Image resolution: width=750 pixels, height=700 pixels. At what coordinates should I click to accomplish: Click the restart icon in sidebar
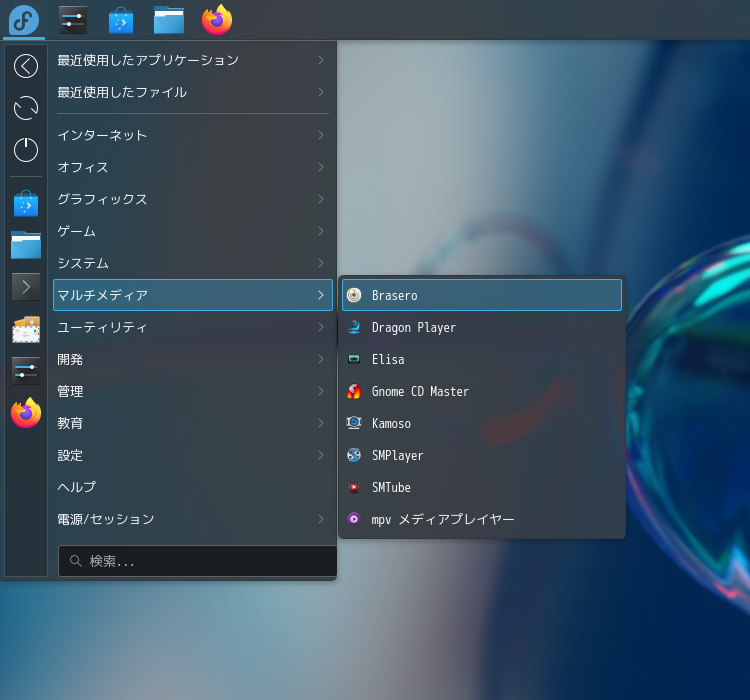pos(26,108)
